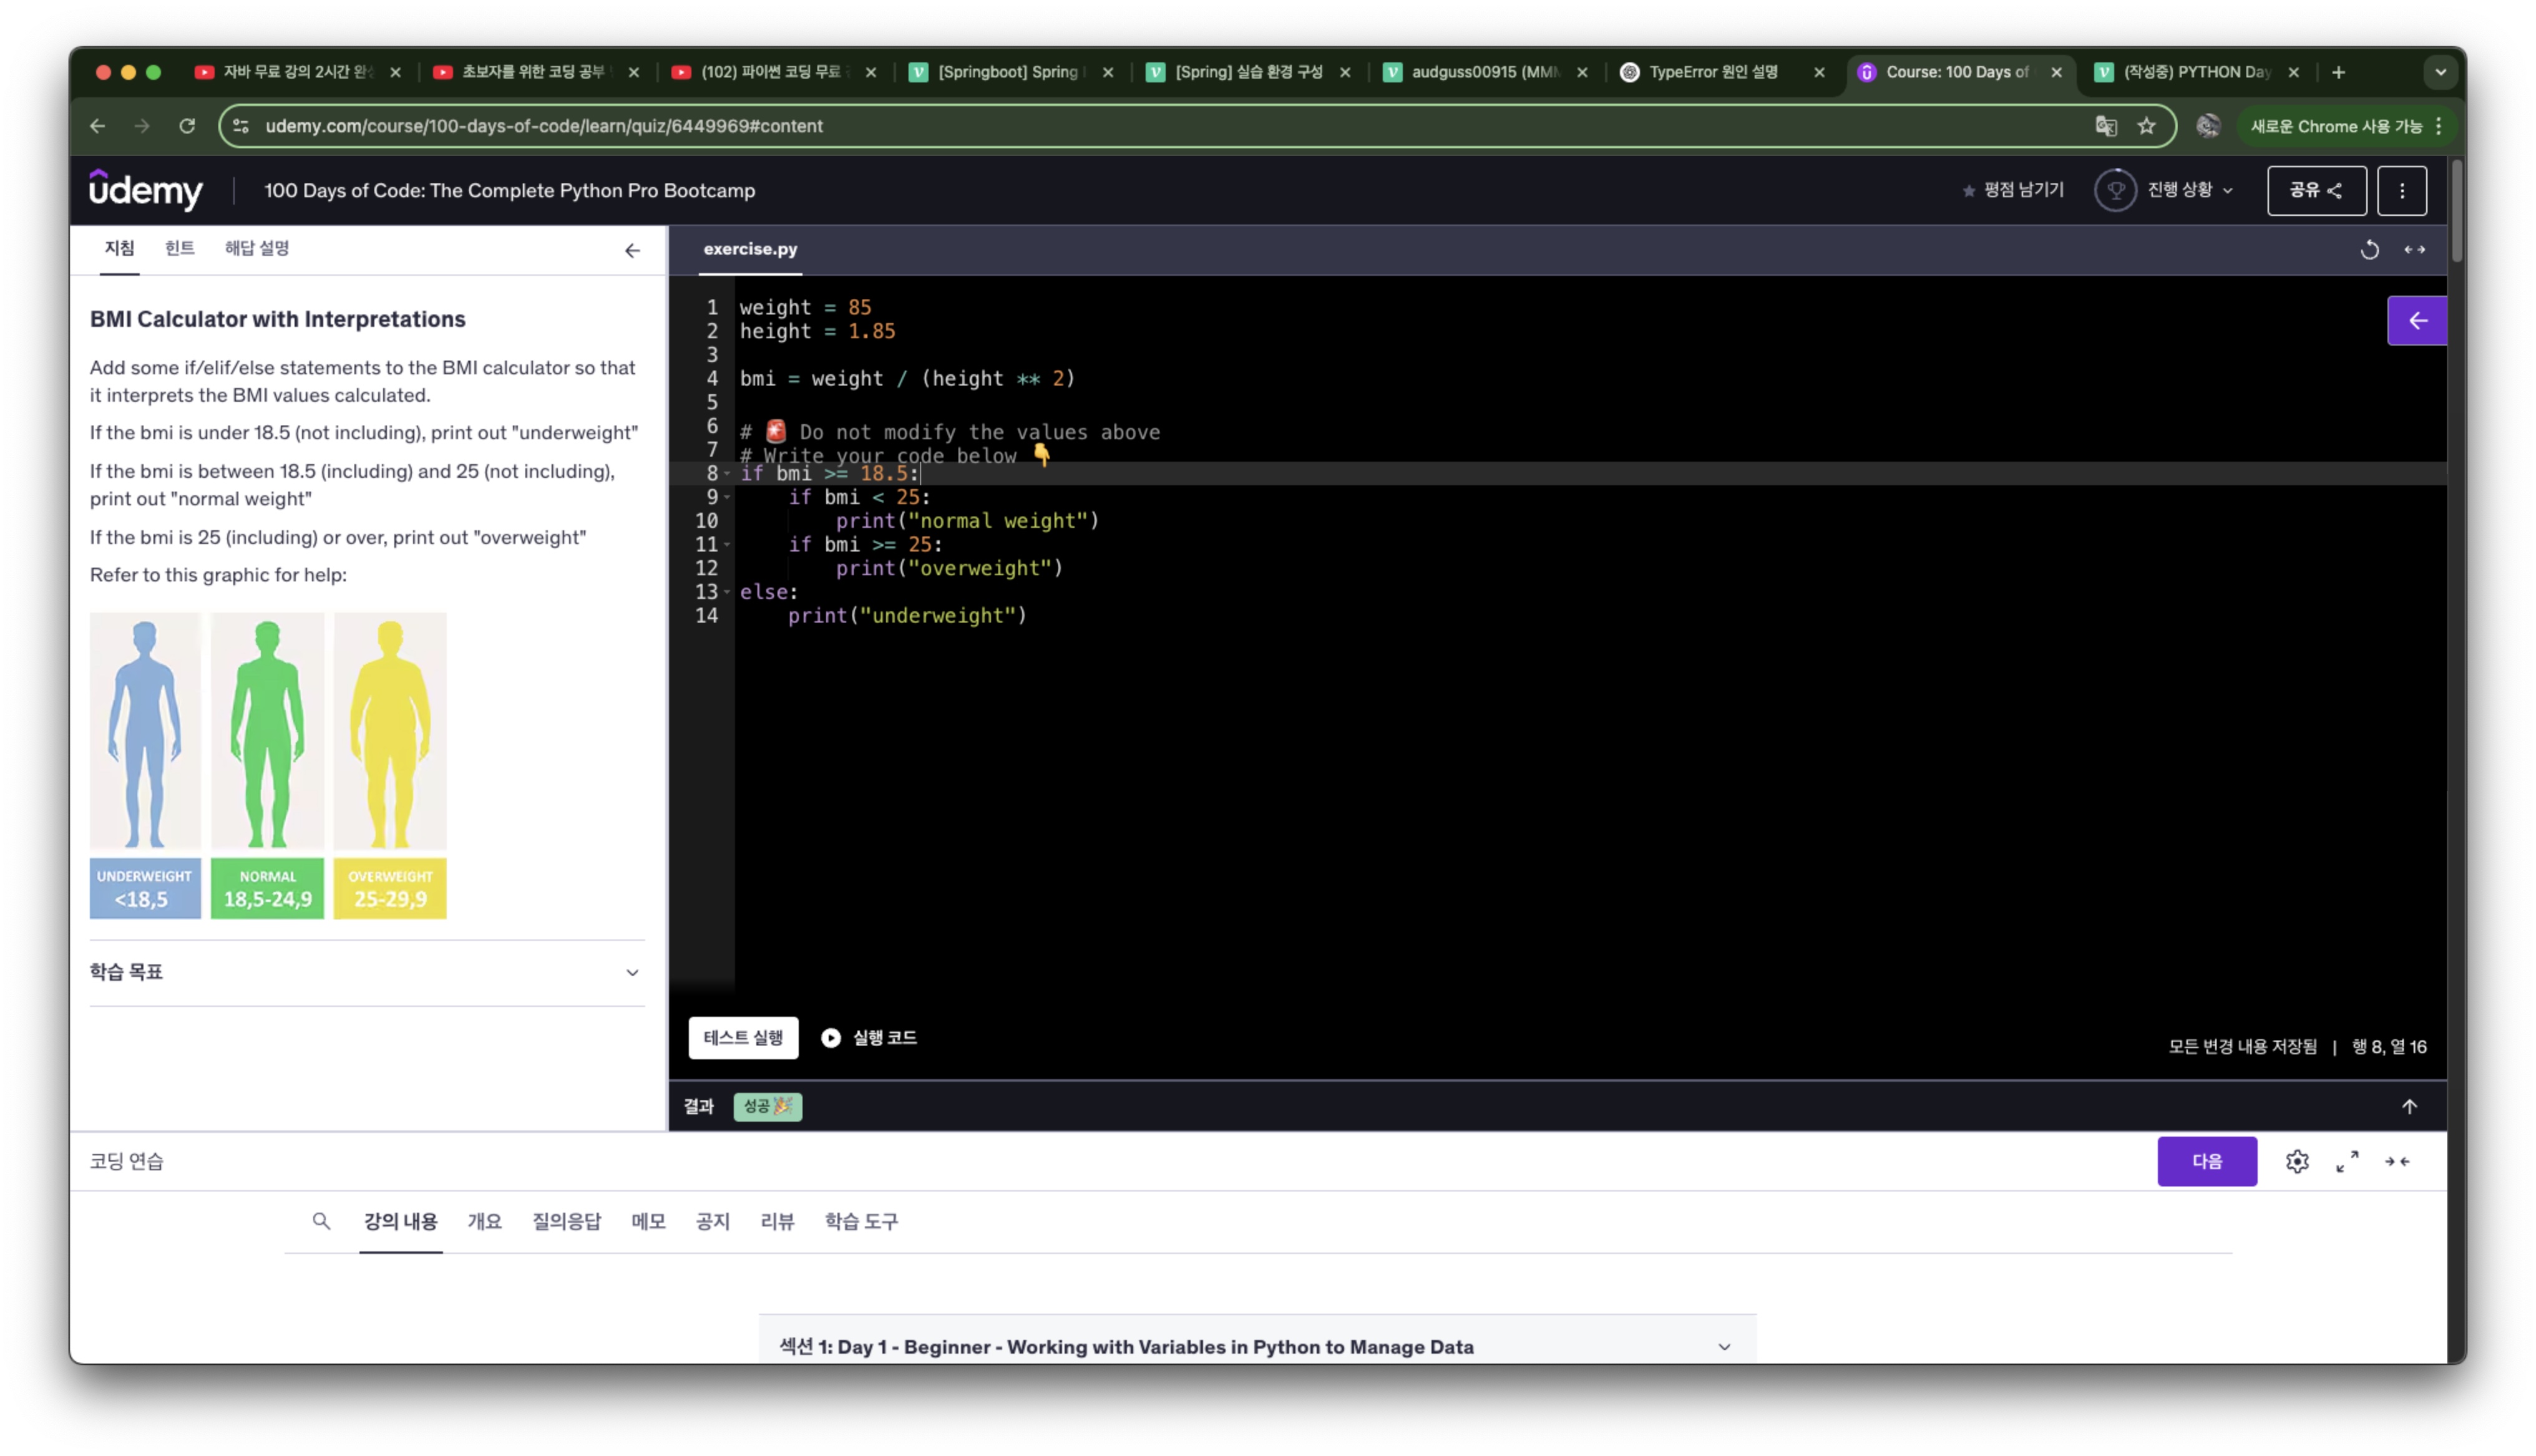The image size is (2536, 1456).
Task: Open the three-dot more options button
Action: (2401, 191)
